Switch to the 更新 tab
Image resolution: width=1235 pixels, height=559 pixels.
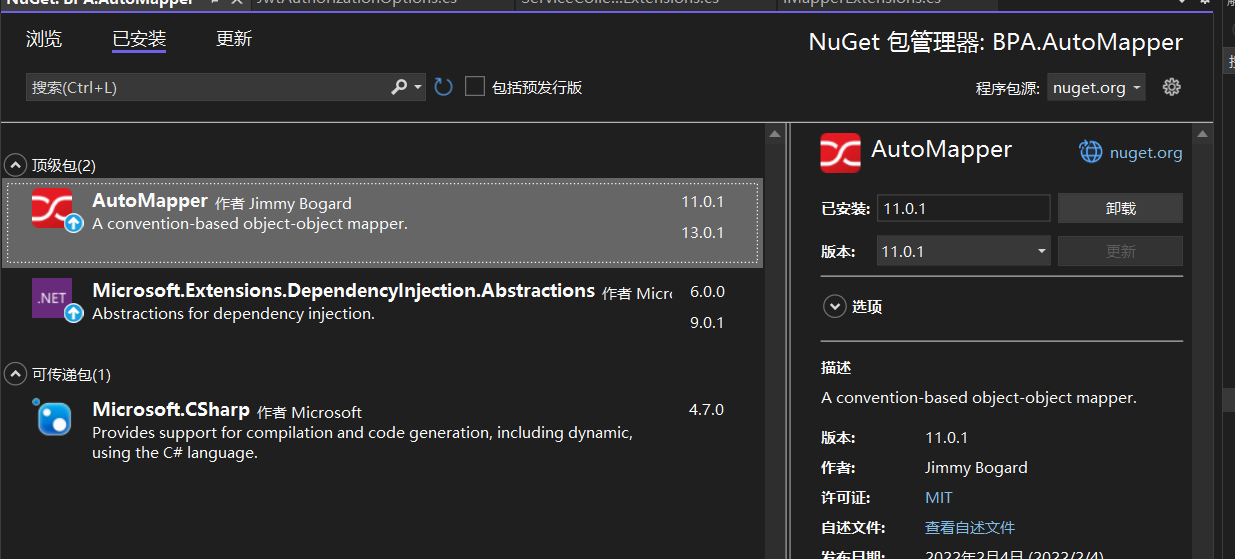234,39
